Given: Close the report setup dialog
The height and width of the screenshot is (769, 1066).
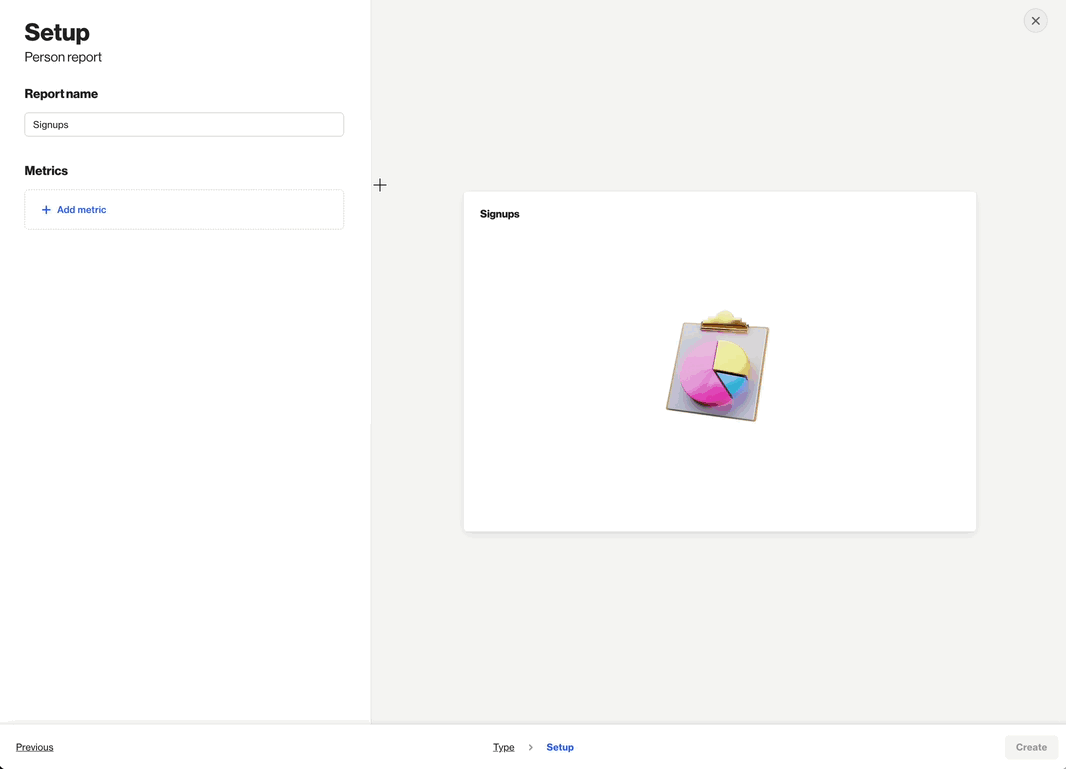Looking at the screenshot, I should pyautogui.click(x=1035, y=21).
